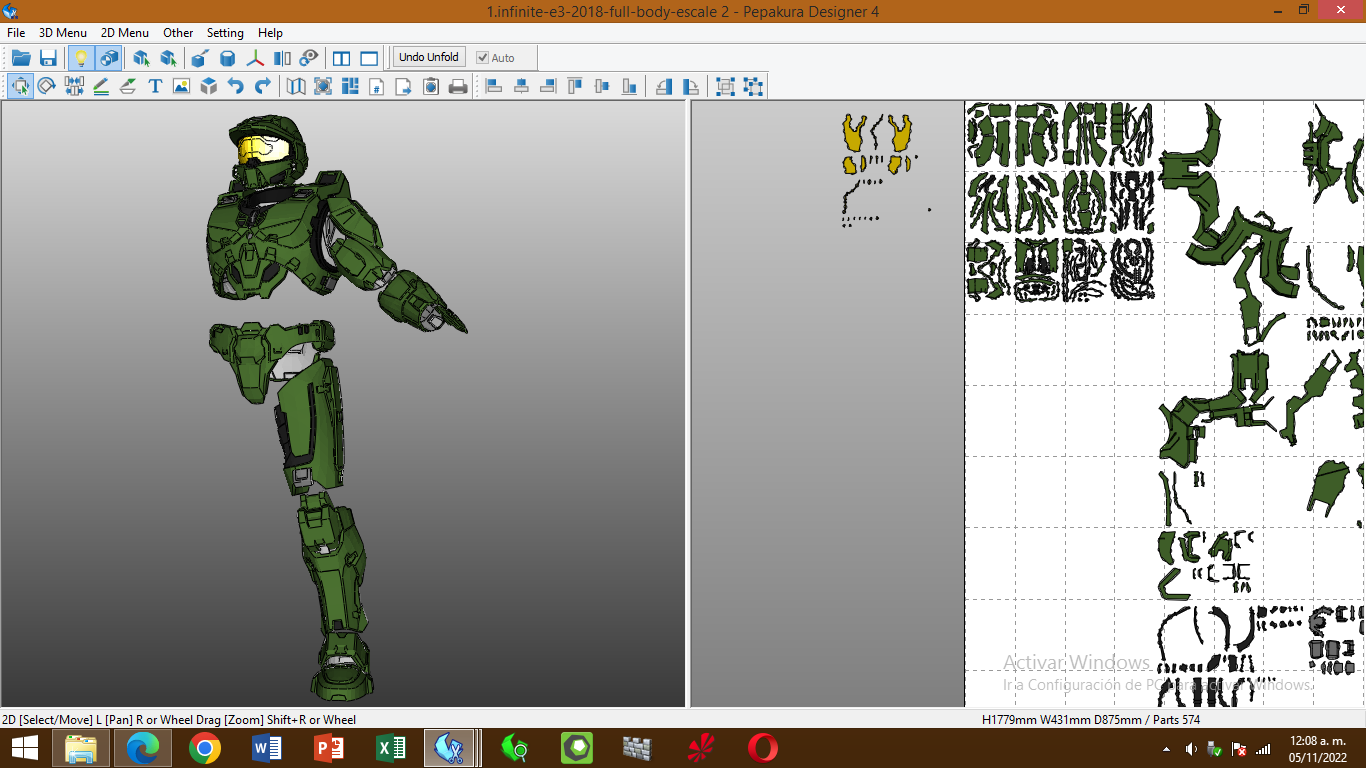The width and height of the screenshot is (1366, 768).
Task: Toggle the light bulb lighting switch
Action: (81, 58)
